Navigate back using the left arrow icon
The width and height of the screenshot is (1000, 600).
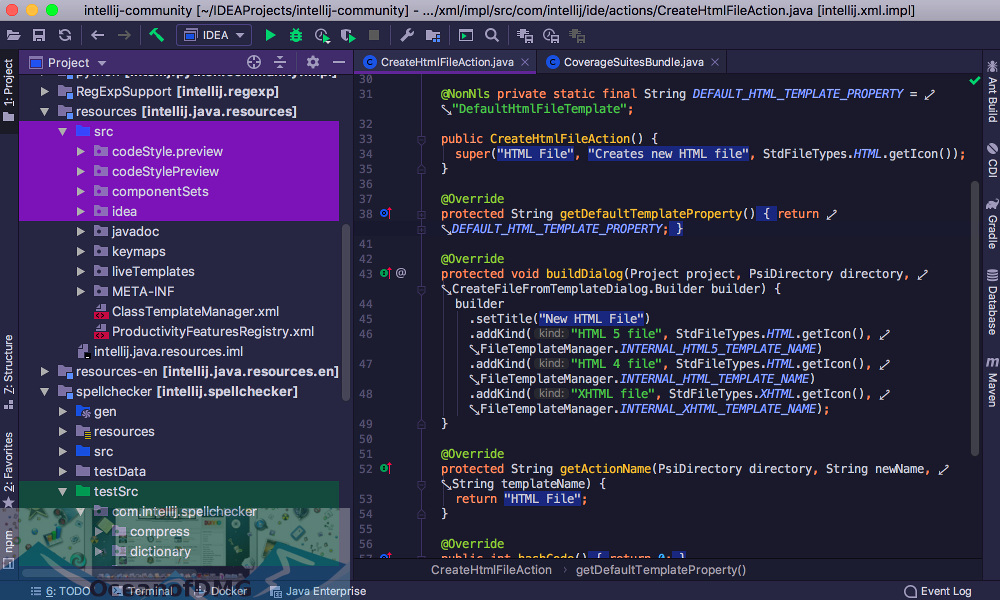point(97,35)
